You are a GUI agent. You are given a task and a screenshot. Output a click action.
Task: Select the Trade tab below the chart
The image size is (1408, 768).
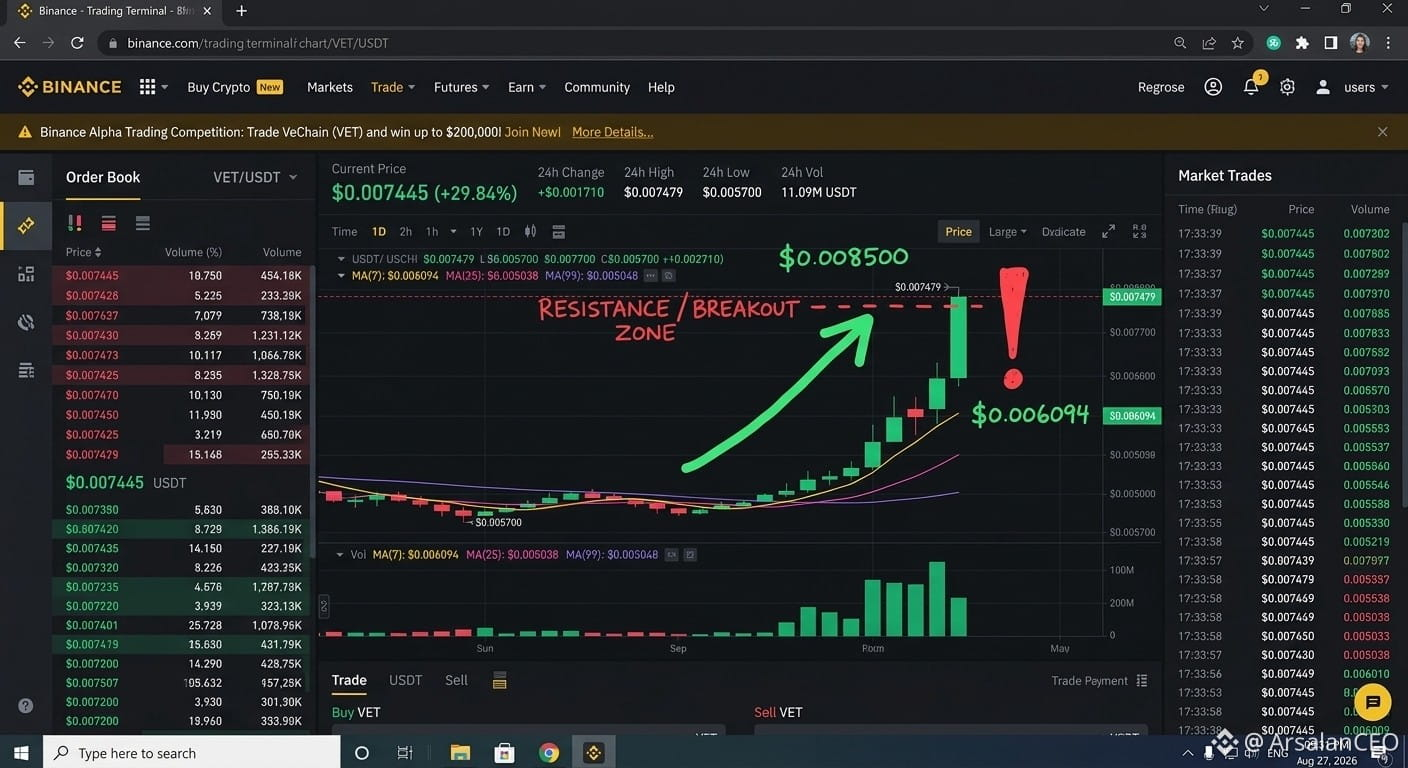(349, 680)
